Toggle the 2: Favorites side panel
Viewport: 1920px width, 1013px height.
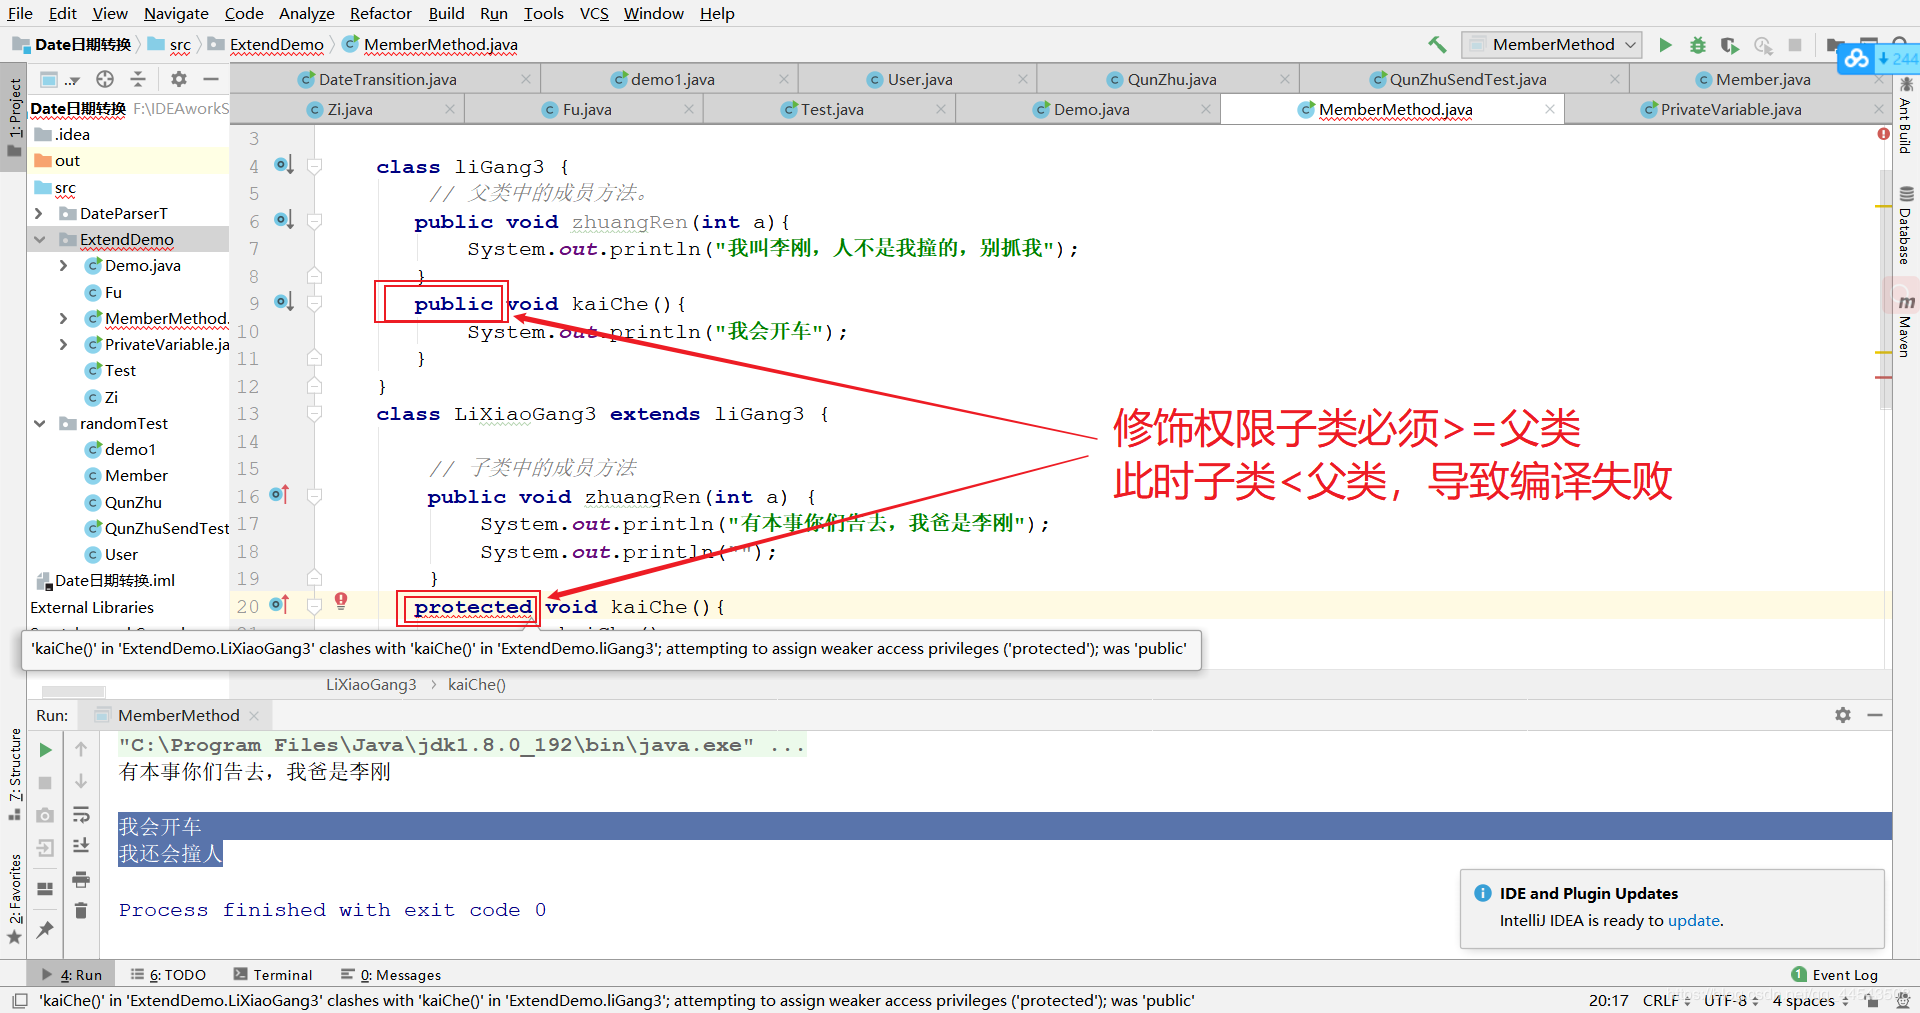14,899
